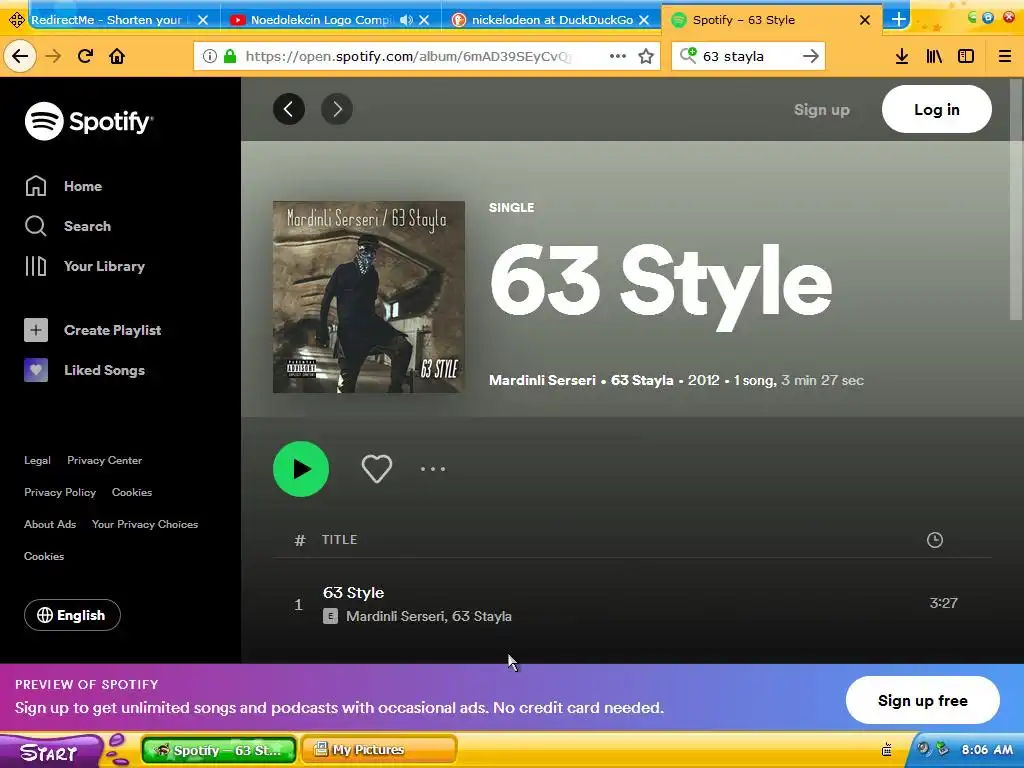Open Home in the sidebar
The width and height of the screenshot is (1024, 768).
64,186
